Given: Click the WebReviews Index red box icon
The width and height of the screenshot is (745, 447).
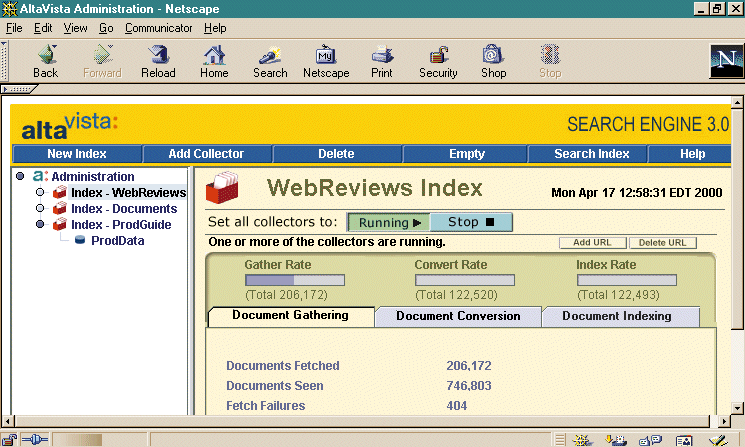Looking at the screenshot, I should coord(222,188).
